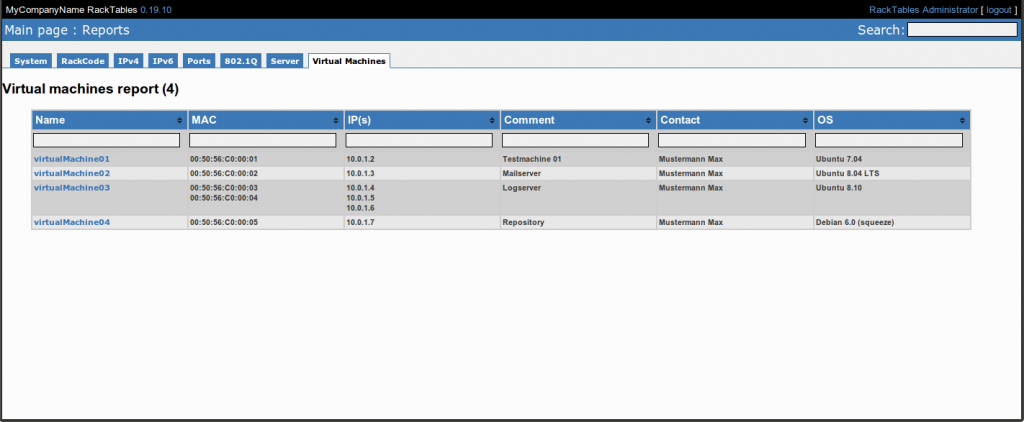
Task: Select the IPv4 reports tab
Action: pos(128,61)
